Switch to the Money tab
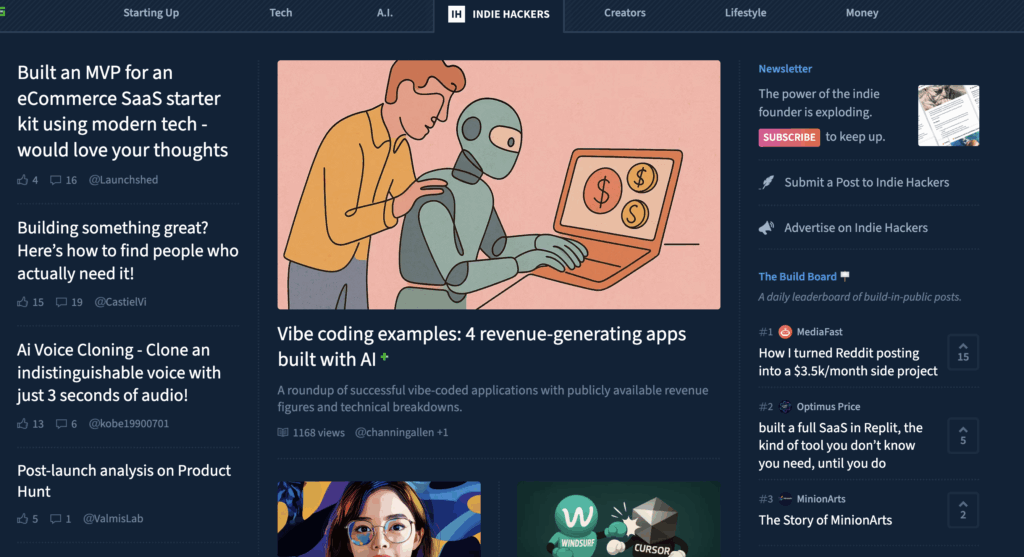Screen dimensions: 1024x557 click(861, 12)
